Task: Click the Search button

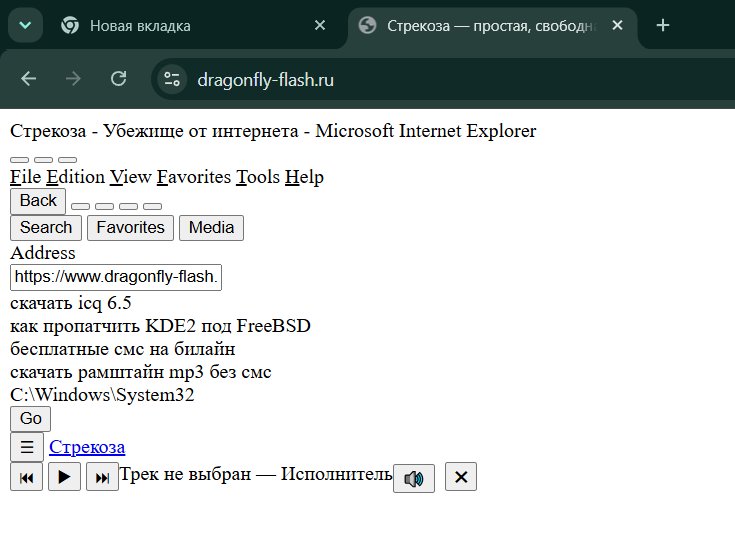Action: [46, 228]
